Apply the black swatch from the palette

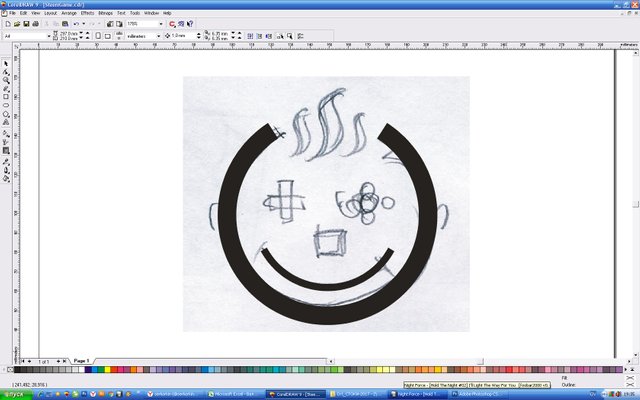pyautogui.click(x=17, y=370)
